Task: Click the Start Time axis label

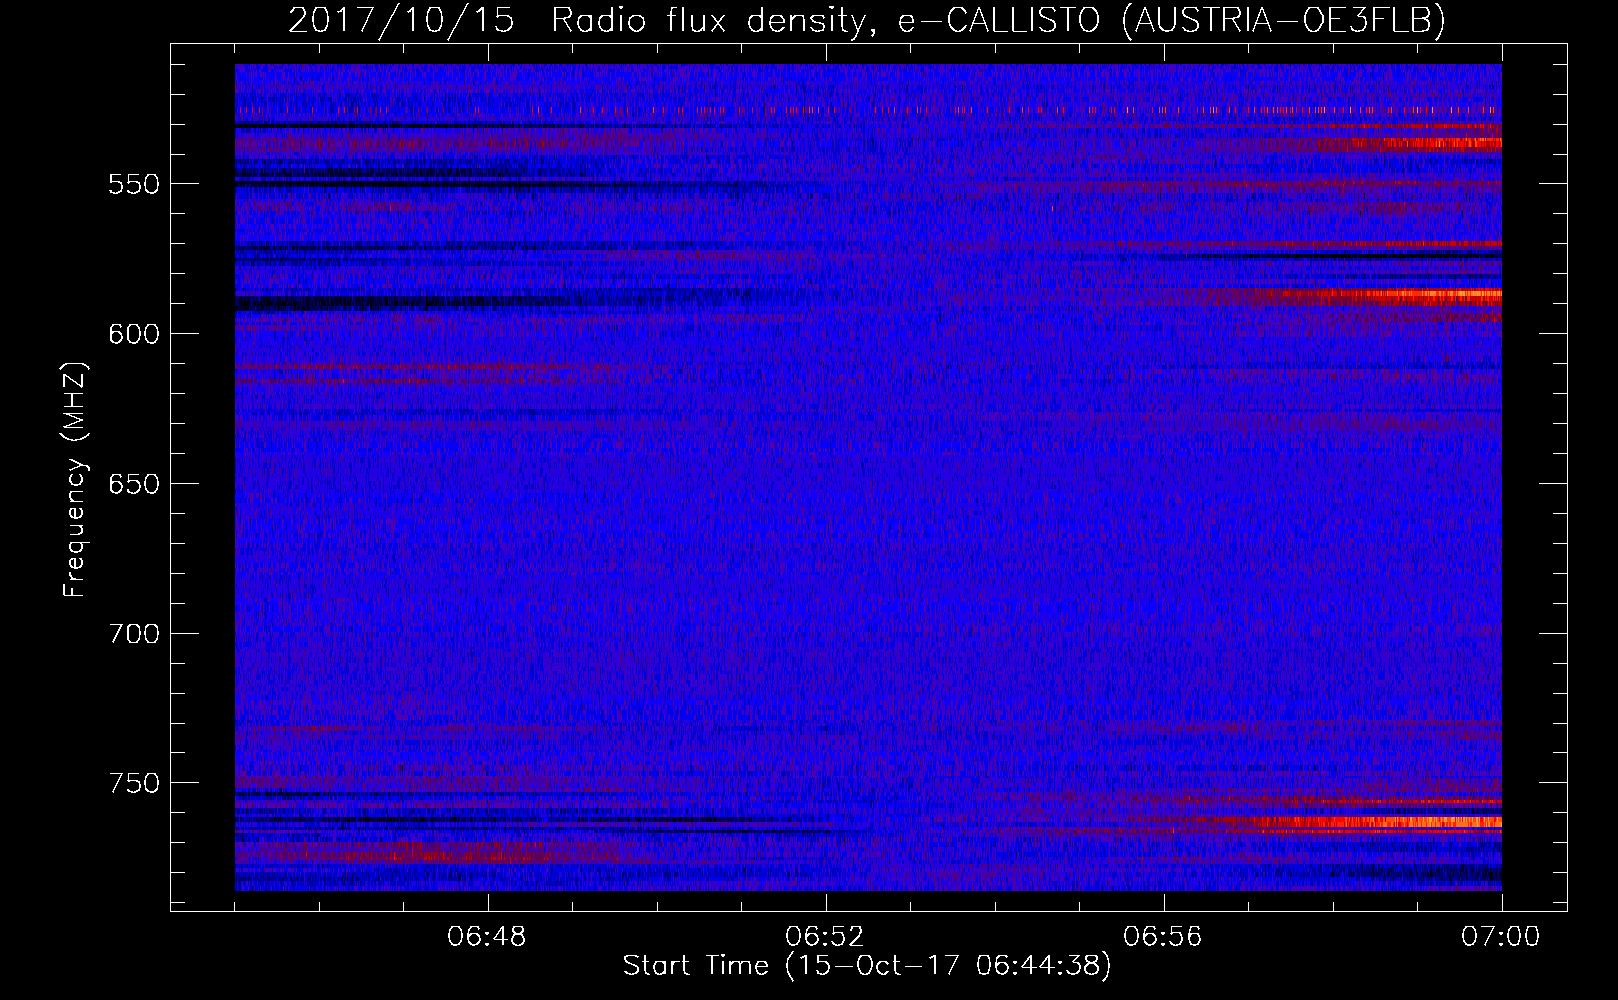Action: point(867,966)
